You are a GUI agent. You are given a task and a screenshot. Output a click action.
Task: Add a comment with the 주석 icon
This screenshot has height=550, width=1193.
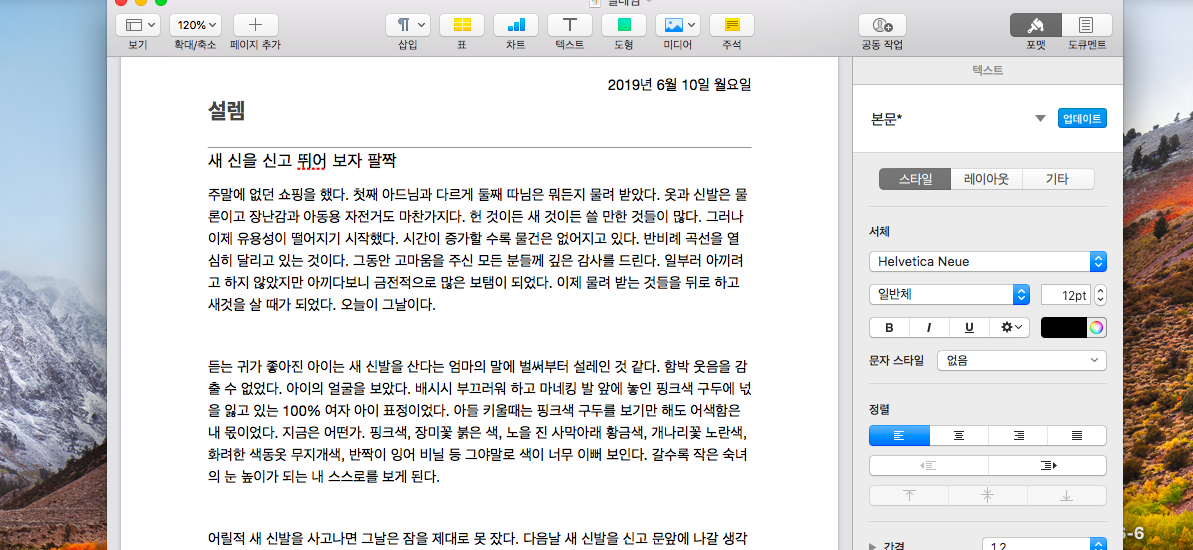732,25
